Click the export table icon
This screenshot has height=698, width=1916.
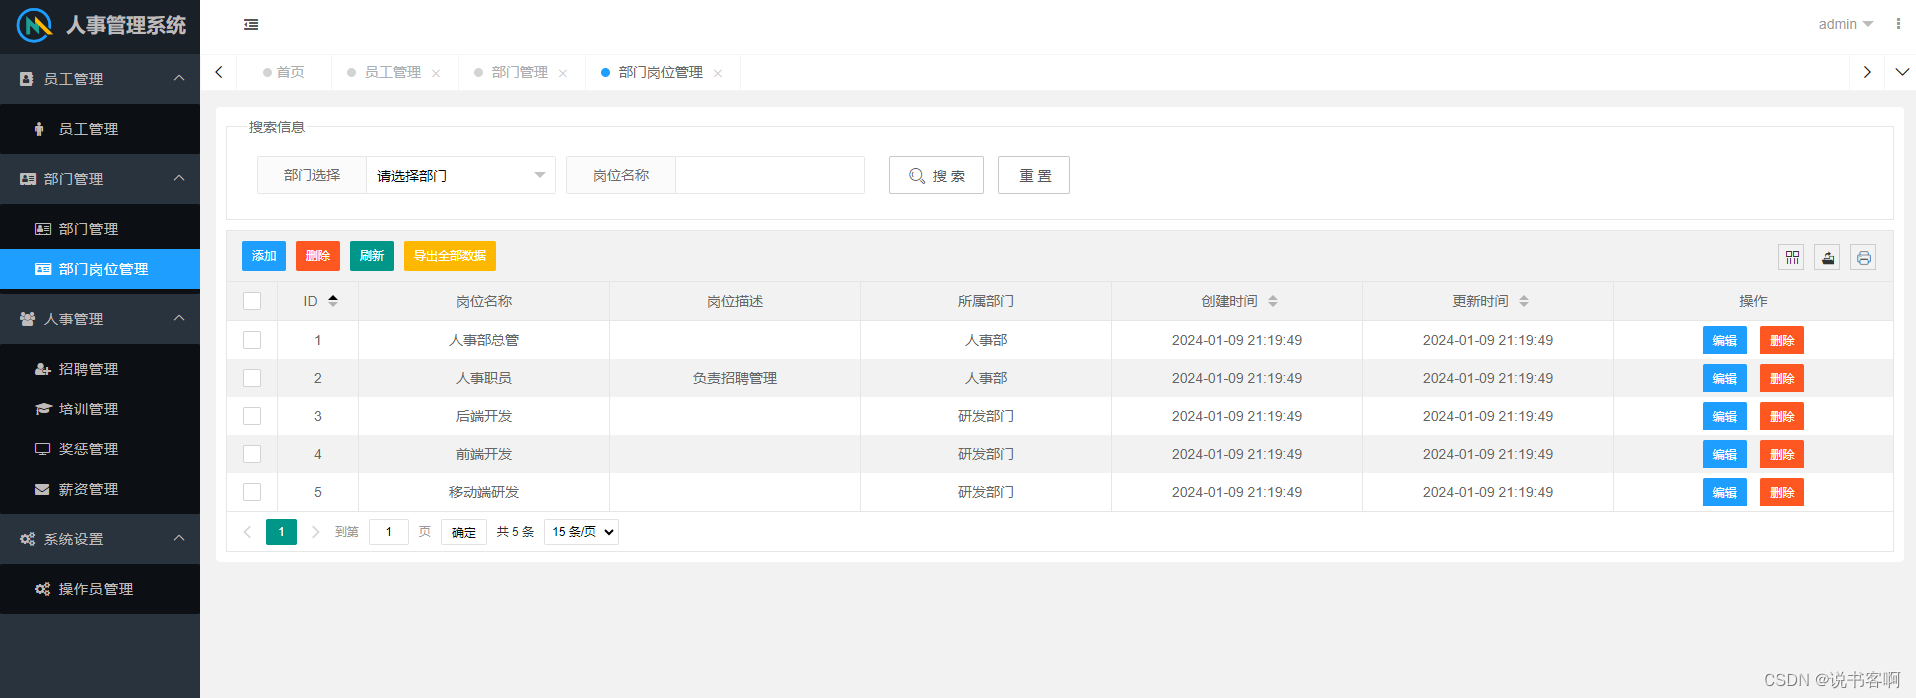[x=1828, y=258]
